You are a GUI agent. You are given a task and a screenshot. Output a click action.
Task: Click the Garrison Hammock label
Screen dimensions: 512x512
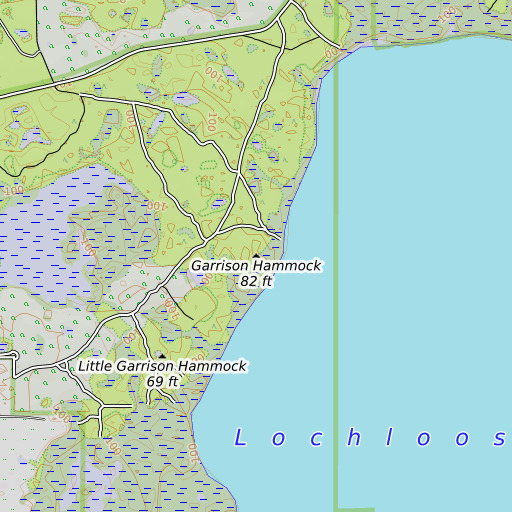click(x=256, y=266)
